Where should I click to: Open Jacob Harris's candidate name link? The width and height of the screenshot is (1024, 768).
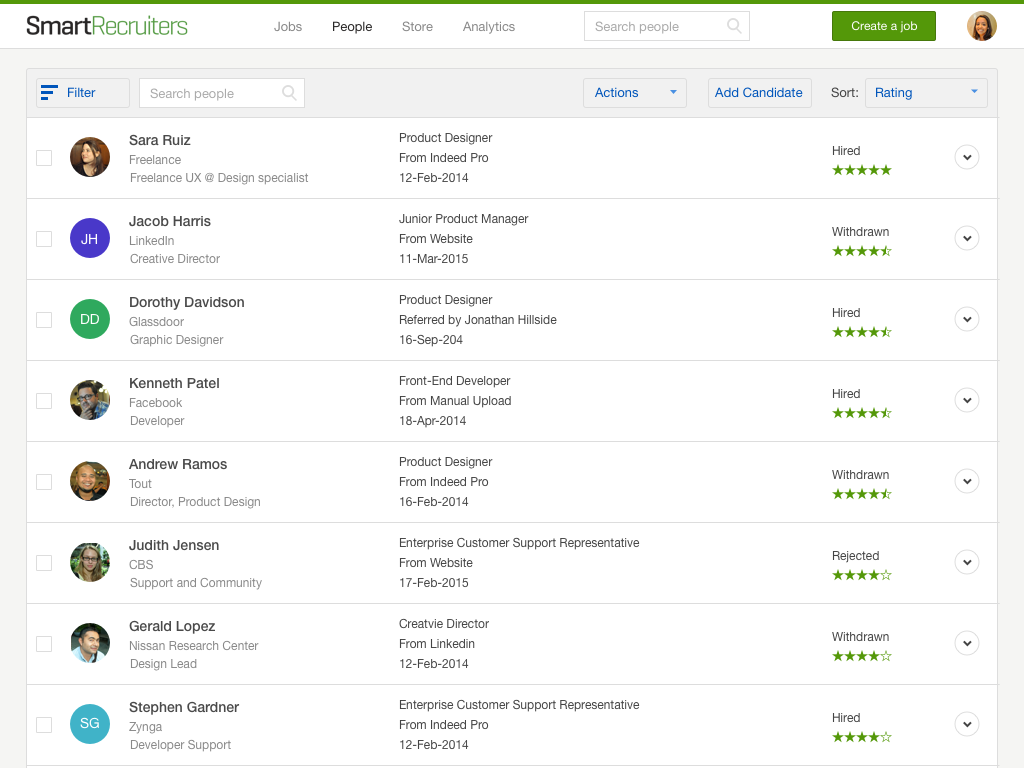tap(170, 221)
